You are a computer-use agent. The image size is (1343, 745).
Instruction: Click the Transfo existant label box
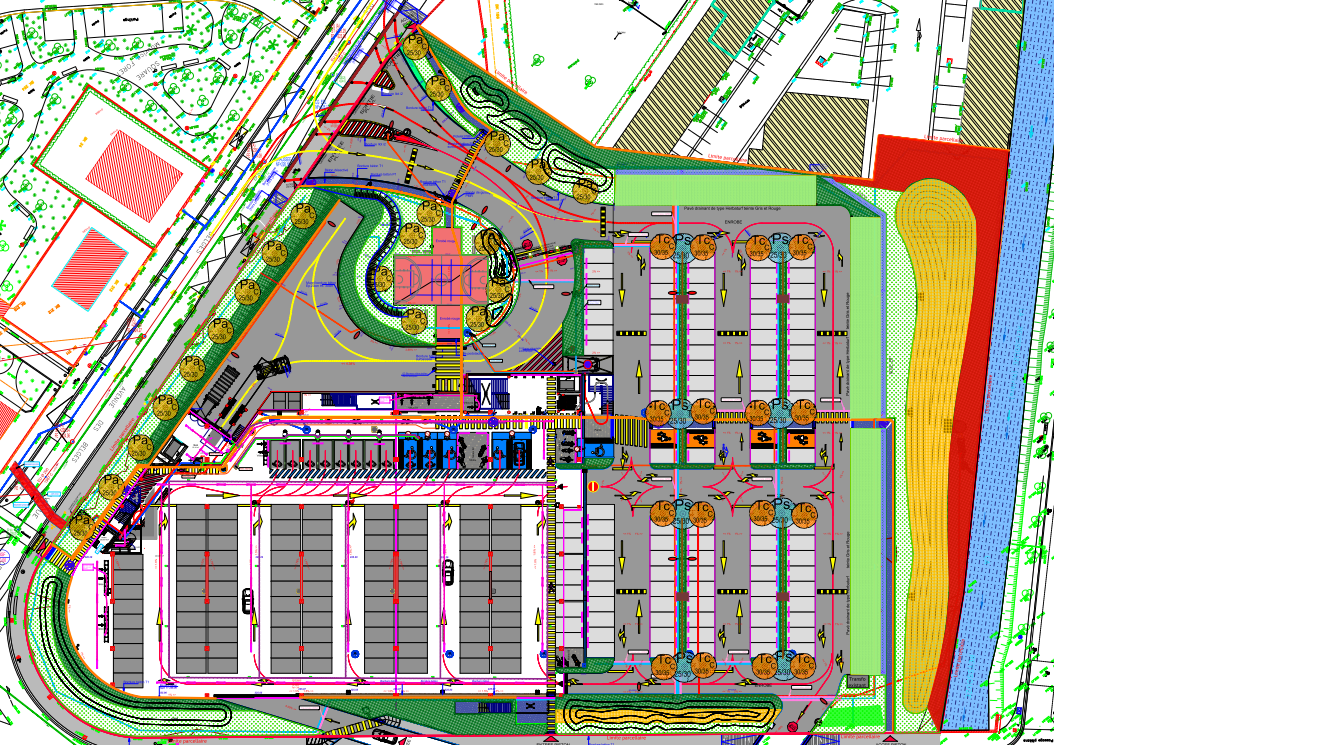coord(858,681)
